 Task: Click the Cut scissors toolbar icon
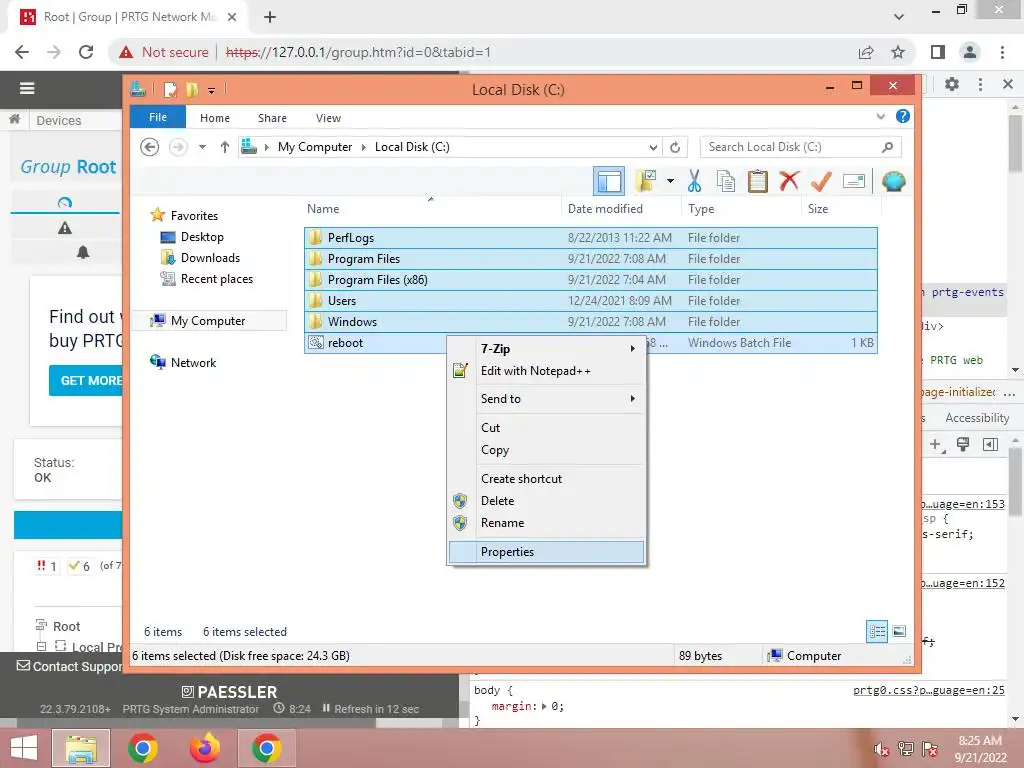(694, 181)
